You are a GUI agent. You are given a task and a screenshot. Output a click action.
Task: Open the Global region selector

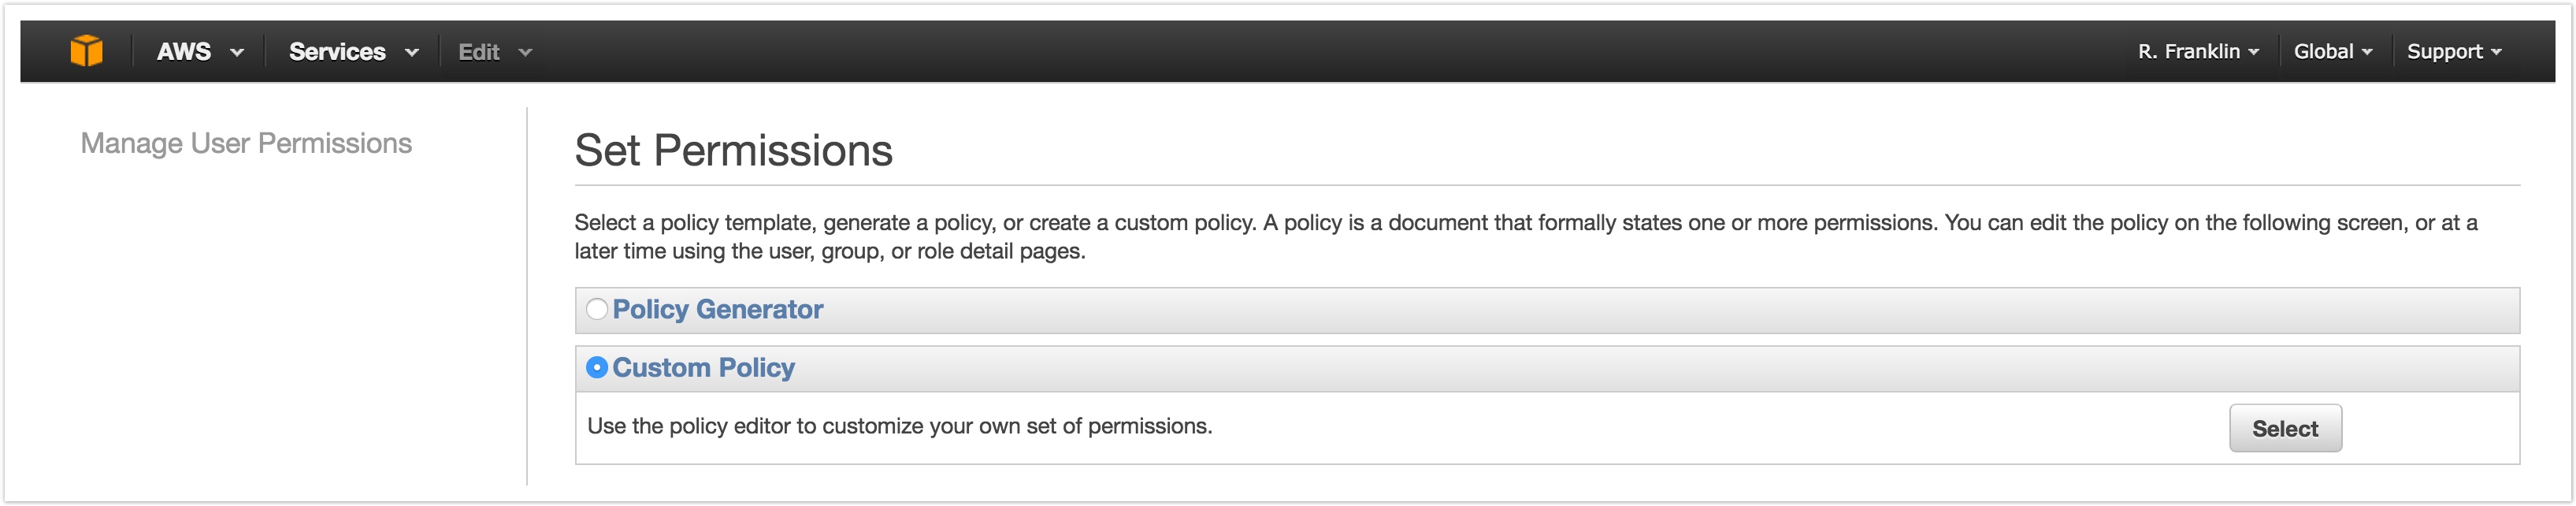click(2325, 51)
